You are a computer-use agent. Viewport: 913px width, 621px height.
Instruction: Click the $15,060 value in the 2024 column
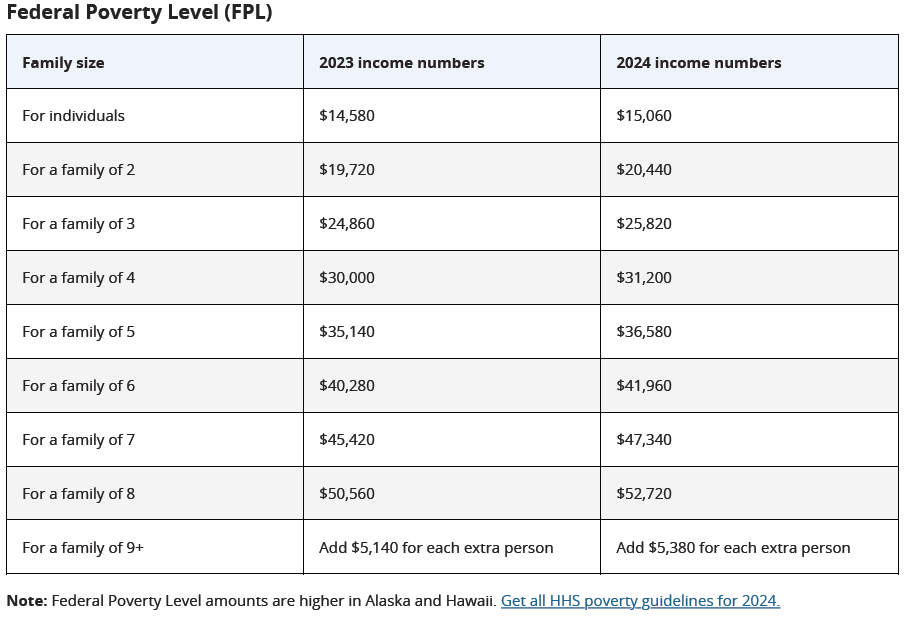pyautogui.click(x=644, y=116)
